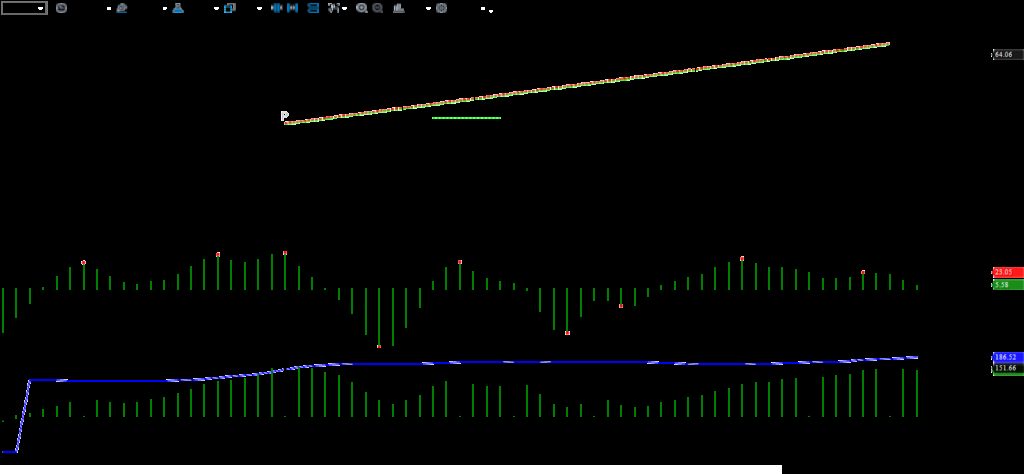Click the clock icon in the toolbar
Viewport: 1024px width, 474px height.
click(61, 8)
